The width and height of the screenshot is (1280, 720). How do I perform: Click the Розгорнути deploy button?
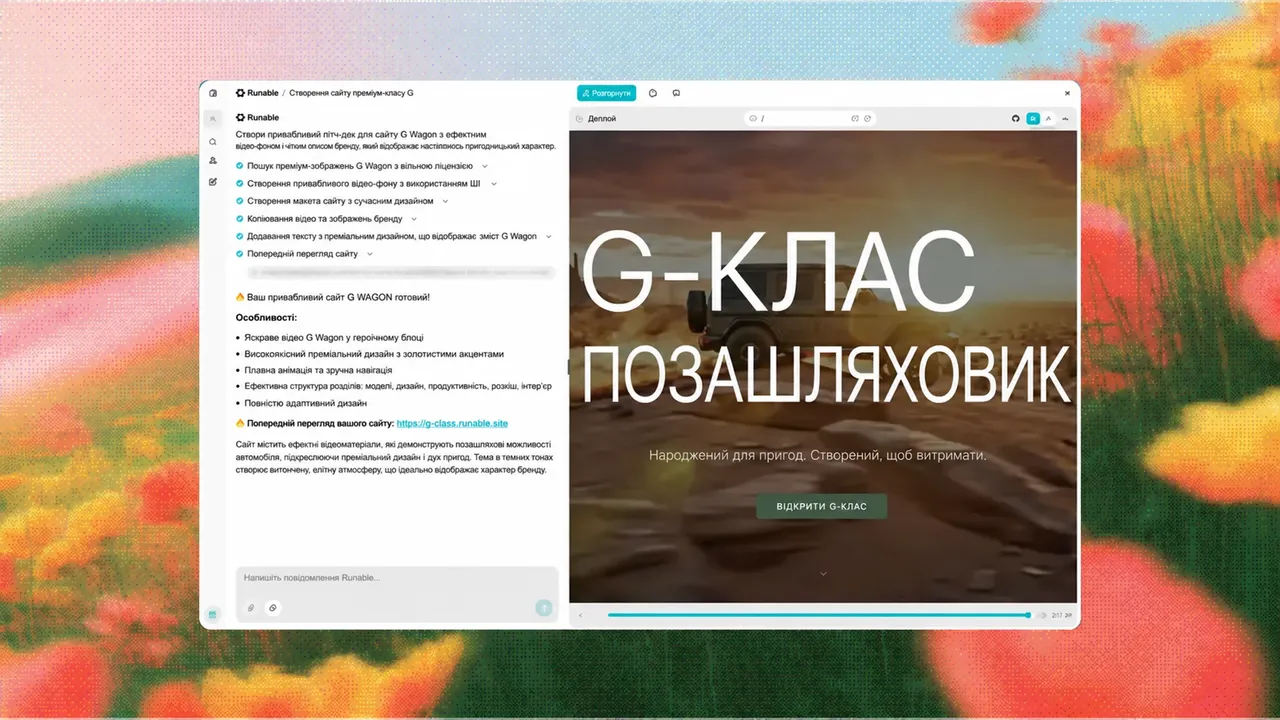pyautogui.click(x=607, y=93)
